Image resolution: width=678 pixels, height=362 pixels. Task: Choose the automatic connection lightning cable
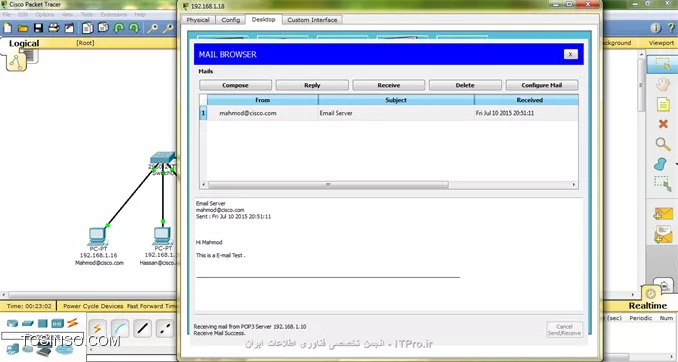(x=97, y=329)
